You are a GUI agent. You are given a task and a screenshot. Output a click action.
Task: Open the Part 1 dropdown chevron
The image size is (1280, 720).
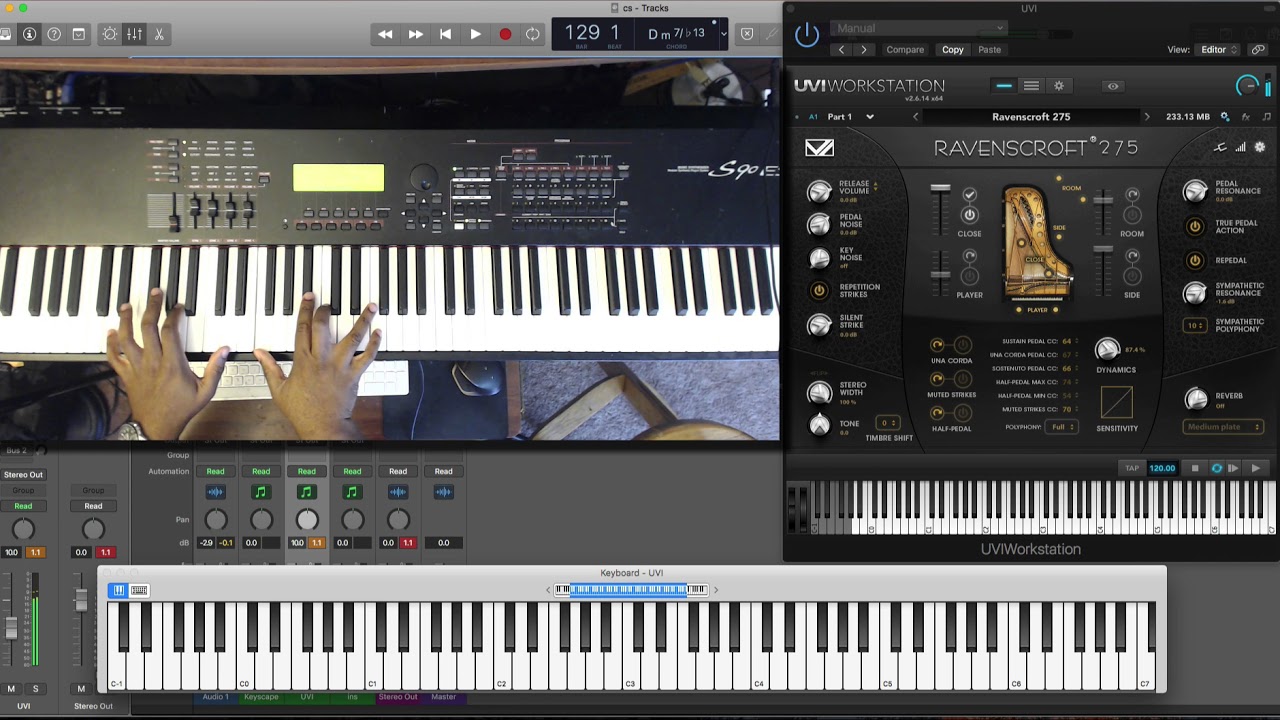[869, 117]
